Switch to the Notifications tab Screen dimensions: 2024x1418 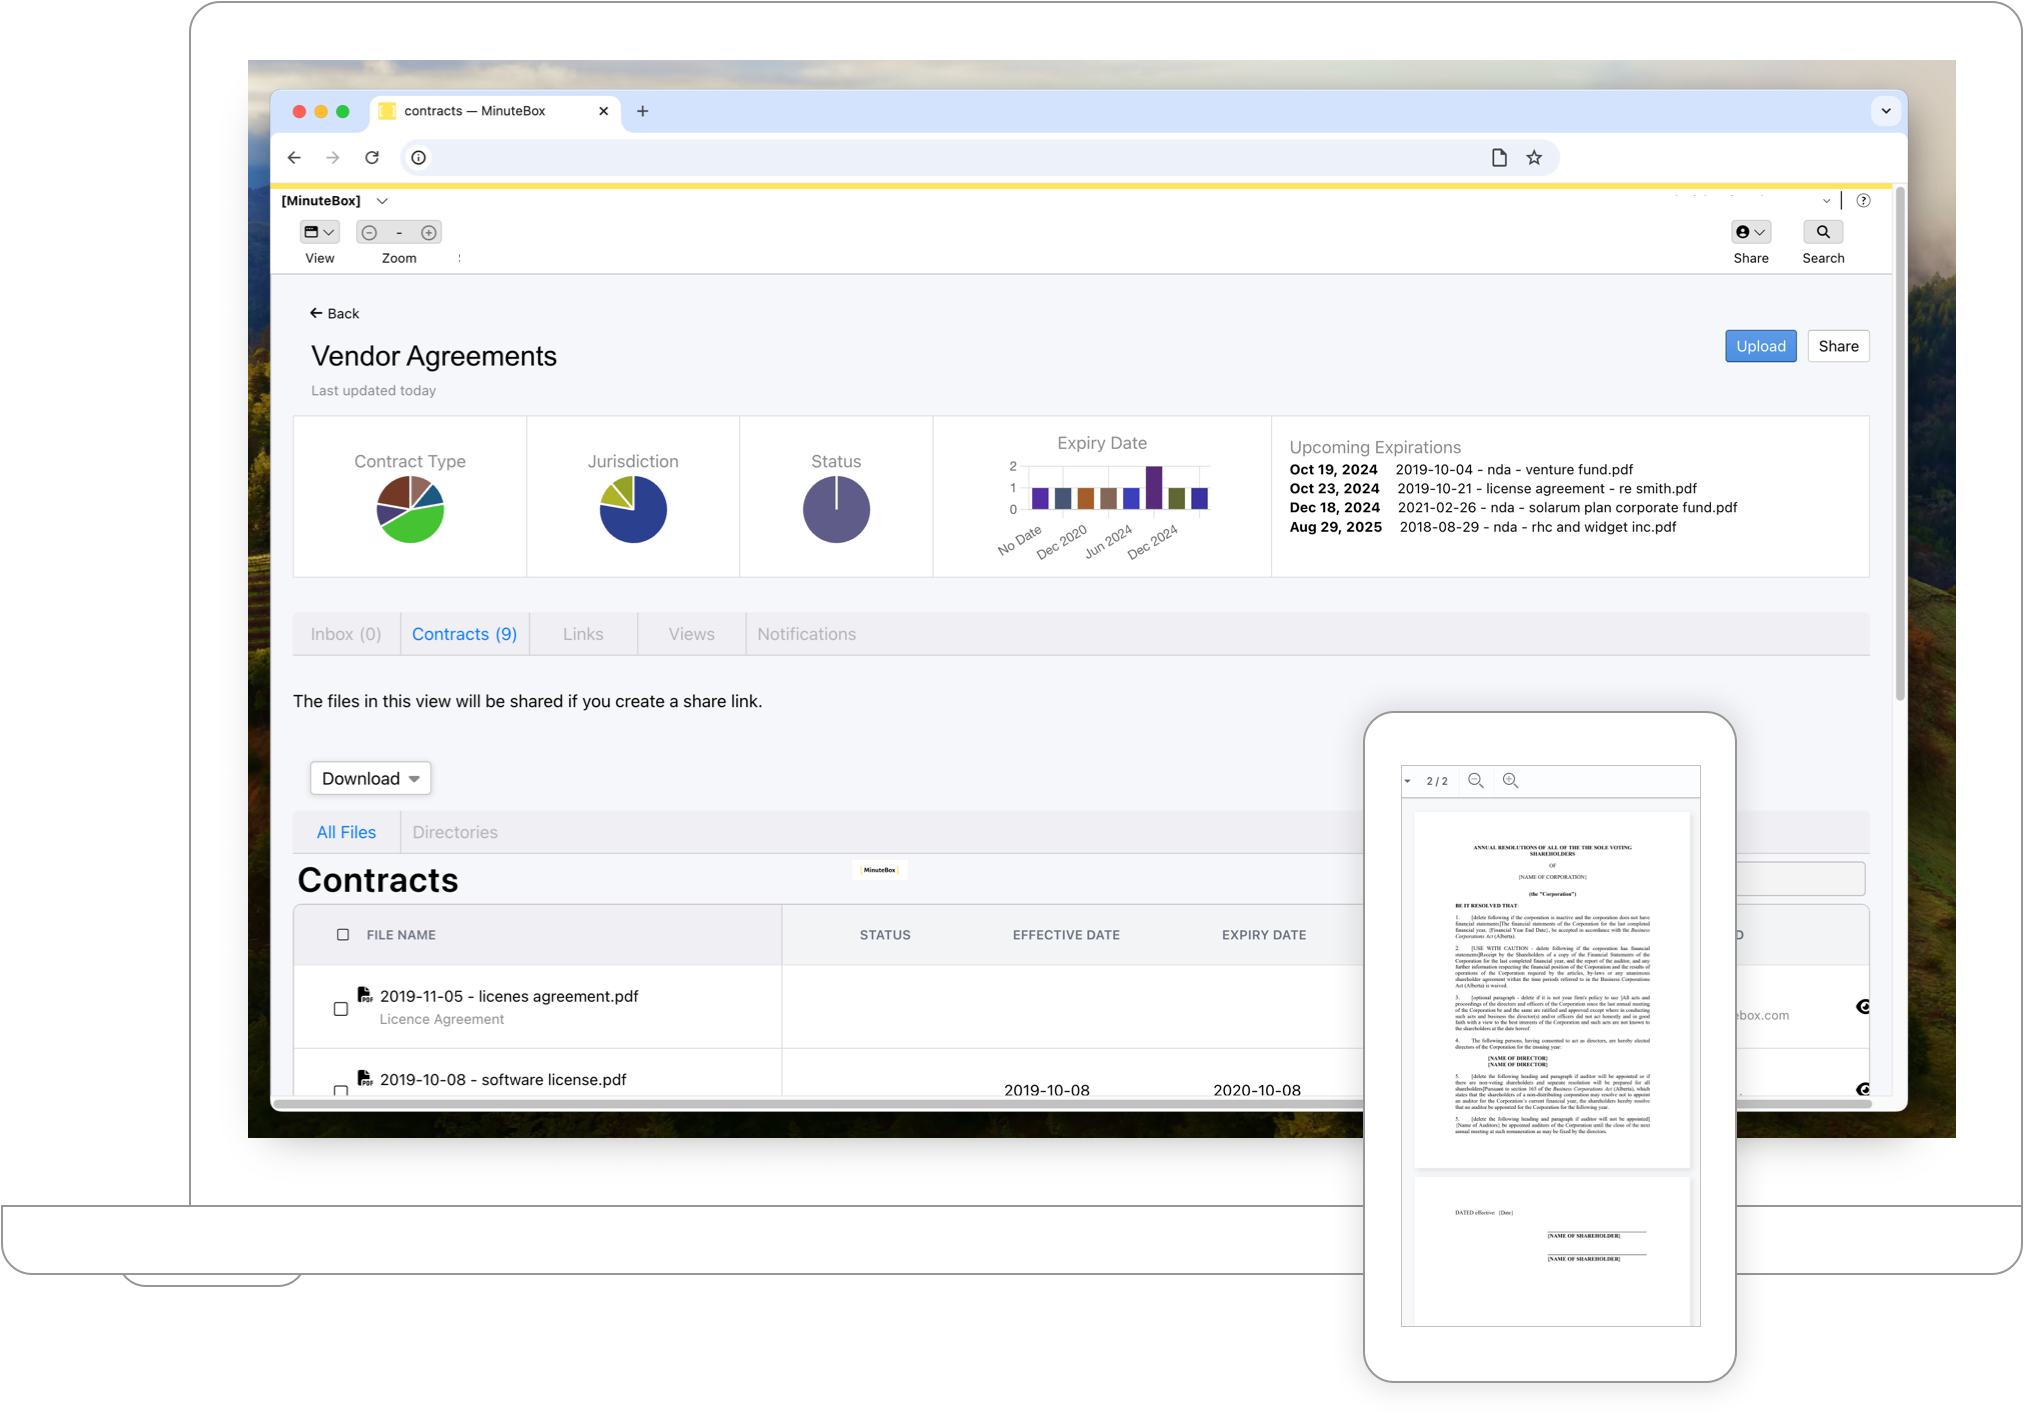[806, 634]
